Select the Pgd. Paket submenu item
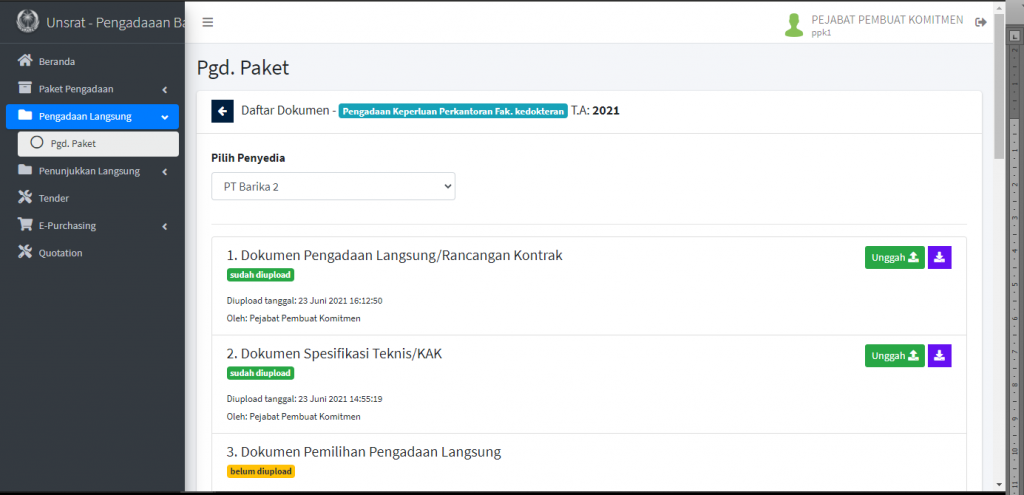Screen dimensions: 1024x495 tap(73, 144)
